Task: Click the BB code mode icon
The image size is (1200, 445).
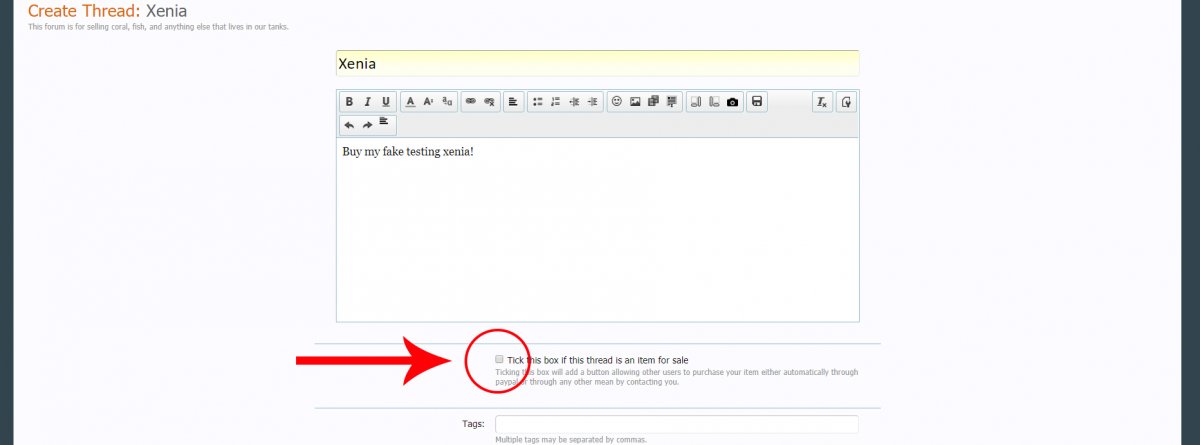Action: coord(846,102)
